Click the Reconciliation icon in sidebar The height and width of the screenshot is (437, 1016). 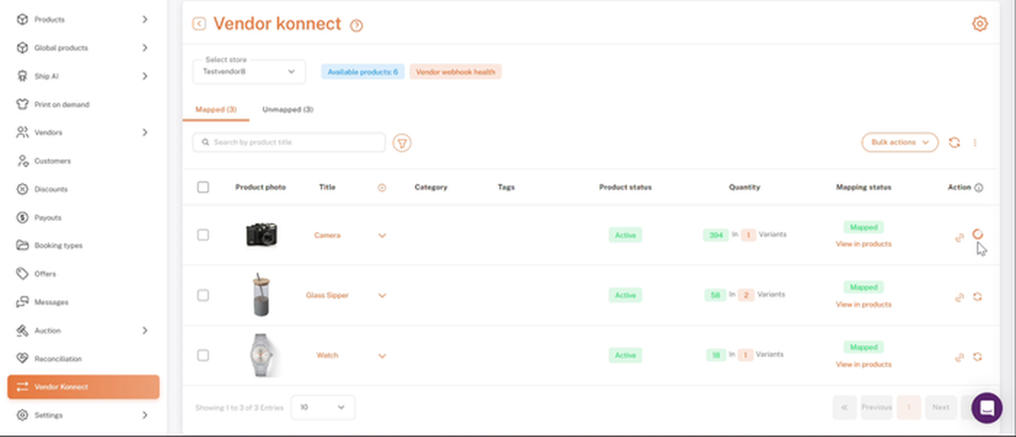[22, 359]
